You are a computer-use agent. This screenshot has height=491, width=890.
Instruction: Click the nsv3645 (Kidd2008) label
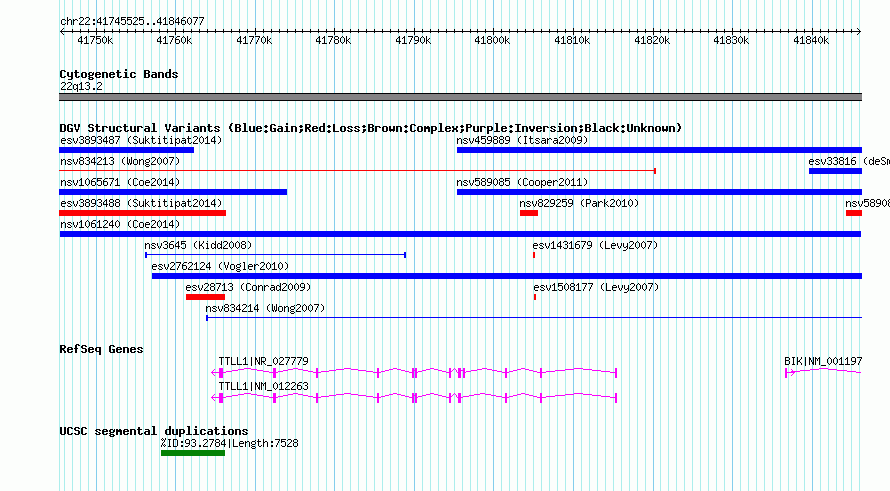pyautogui.click(x=198, y=245)
